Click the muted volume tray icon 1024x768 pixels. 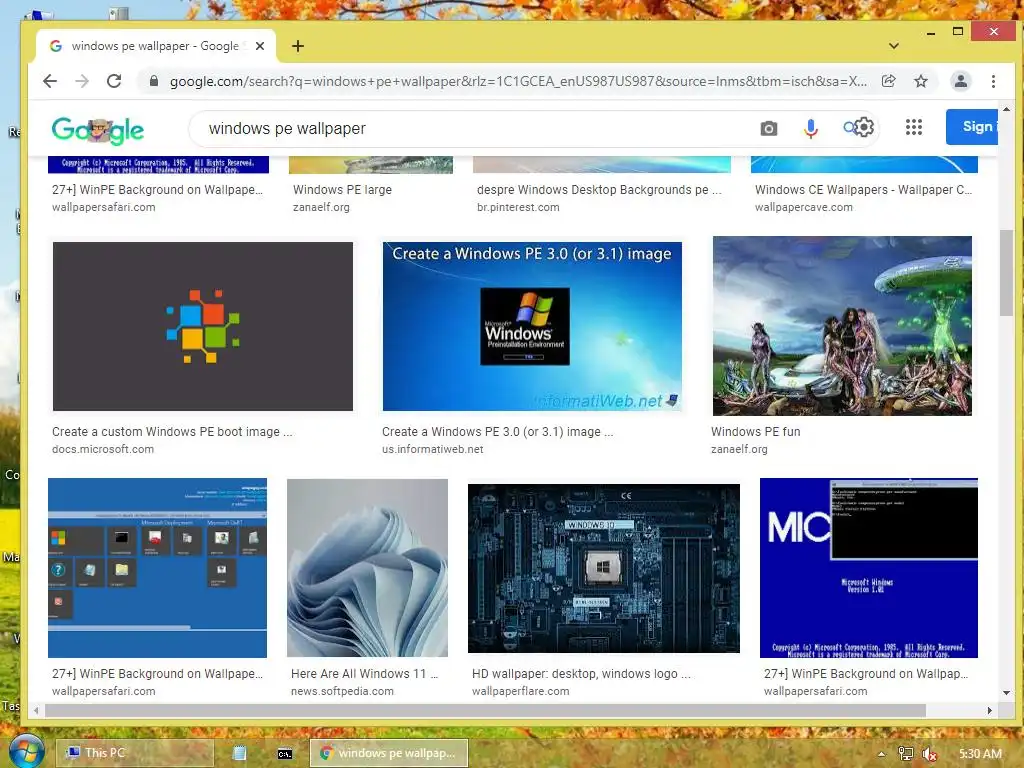[x=930, y=754]
